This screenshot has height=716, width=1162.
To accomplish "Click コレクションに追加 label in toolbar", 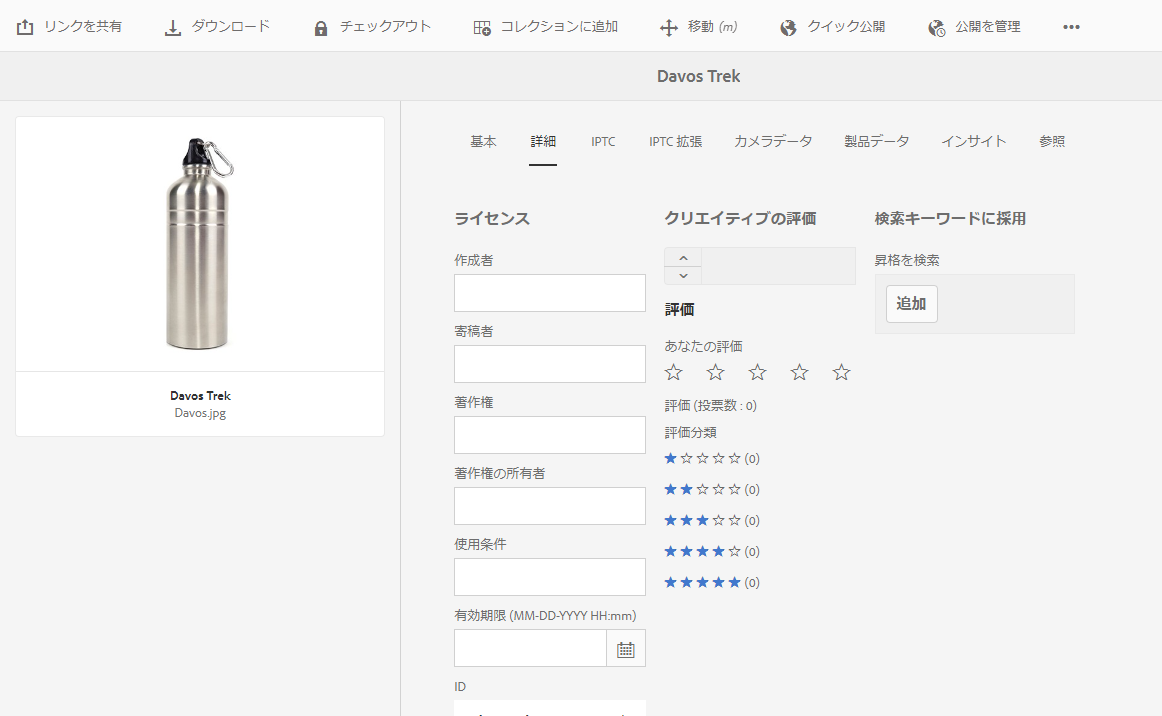I will pyautogui.click(x=559, y=27).
